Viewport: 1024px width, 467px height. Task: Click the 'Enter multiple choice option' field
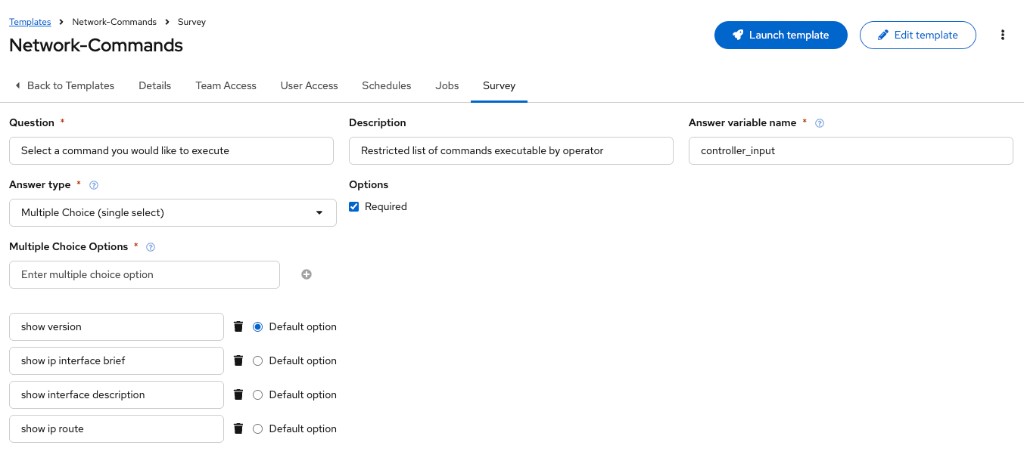pos(144,275)
